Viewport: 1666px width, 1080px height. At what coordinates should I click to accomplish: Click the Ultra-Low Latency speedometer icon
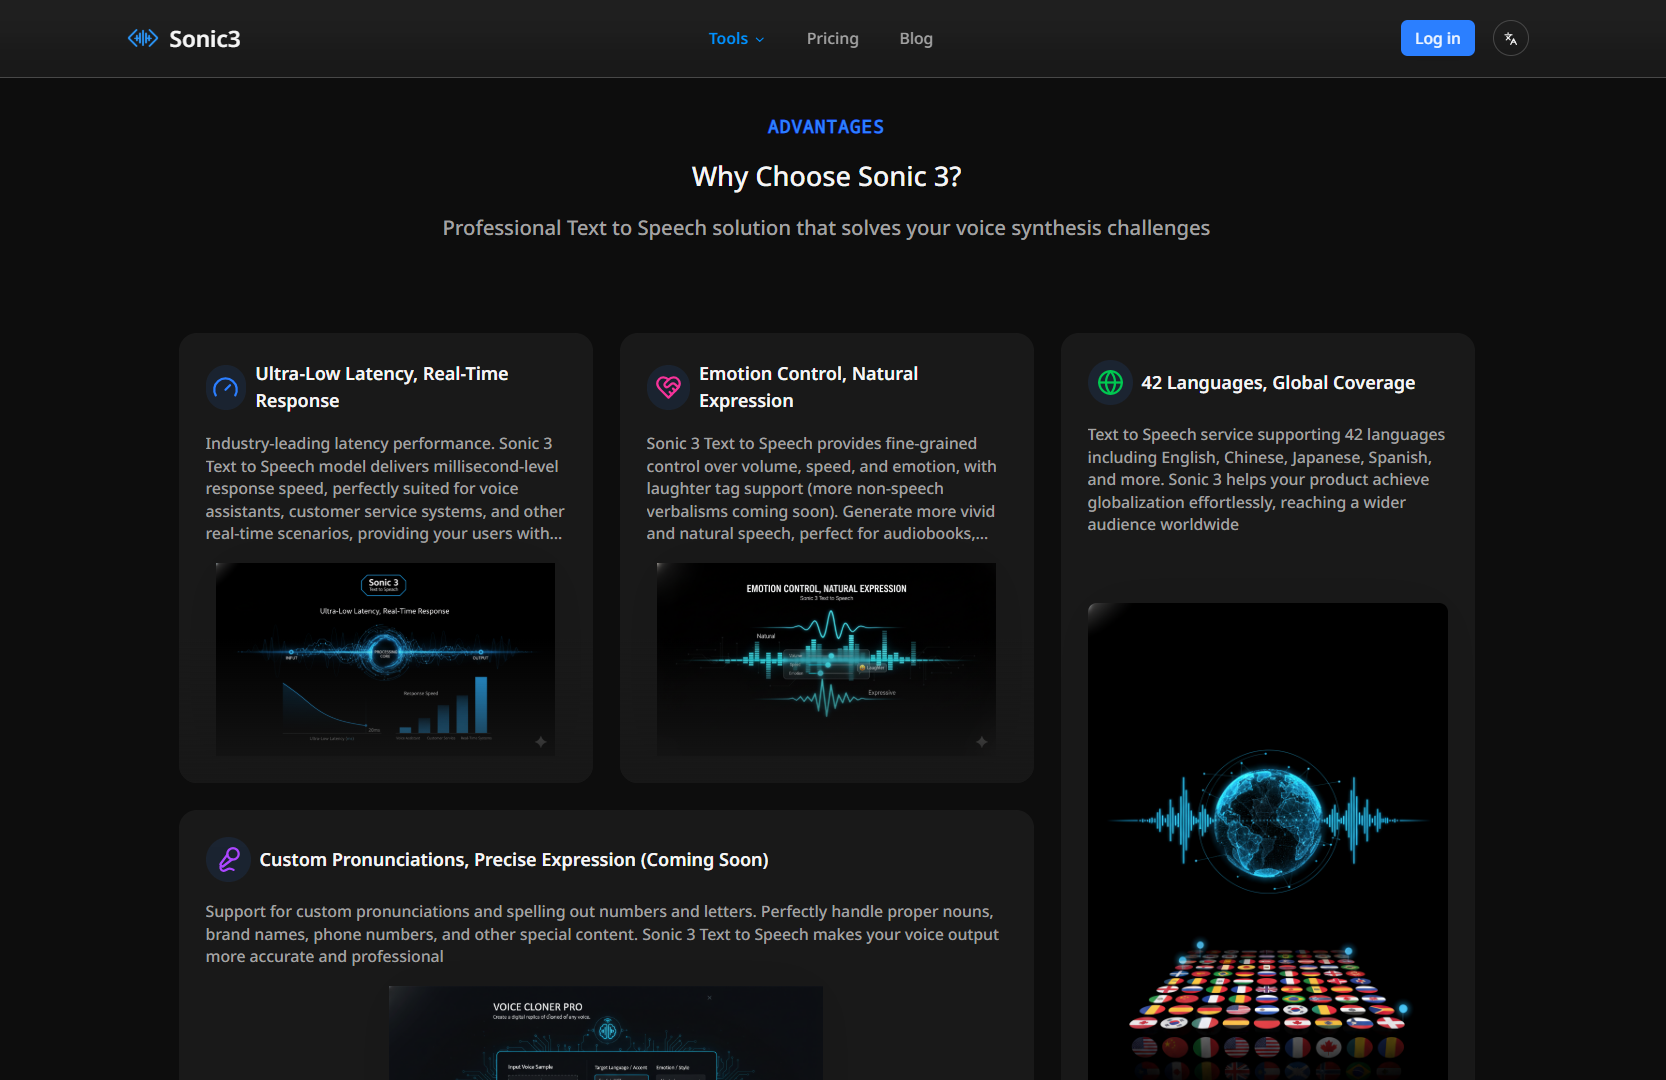point(225,387)
